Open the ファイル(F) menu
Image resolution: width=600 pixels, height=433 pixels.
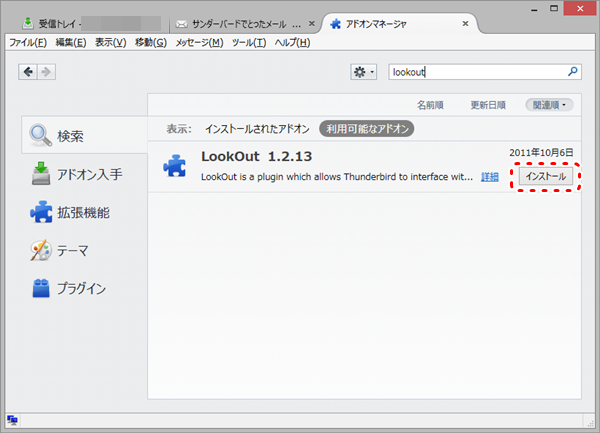pos(28,42)
